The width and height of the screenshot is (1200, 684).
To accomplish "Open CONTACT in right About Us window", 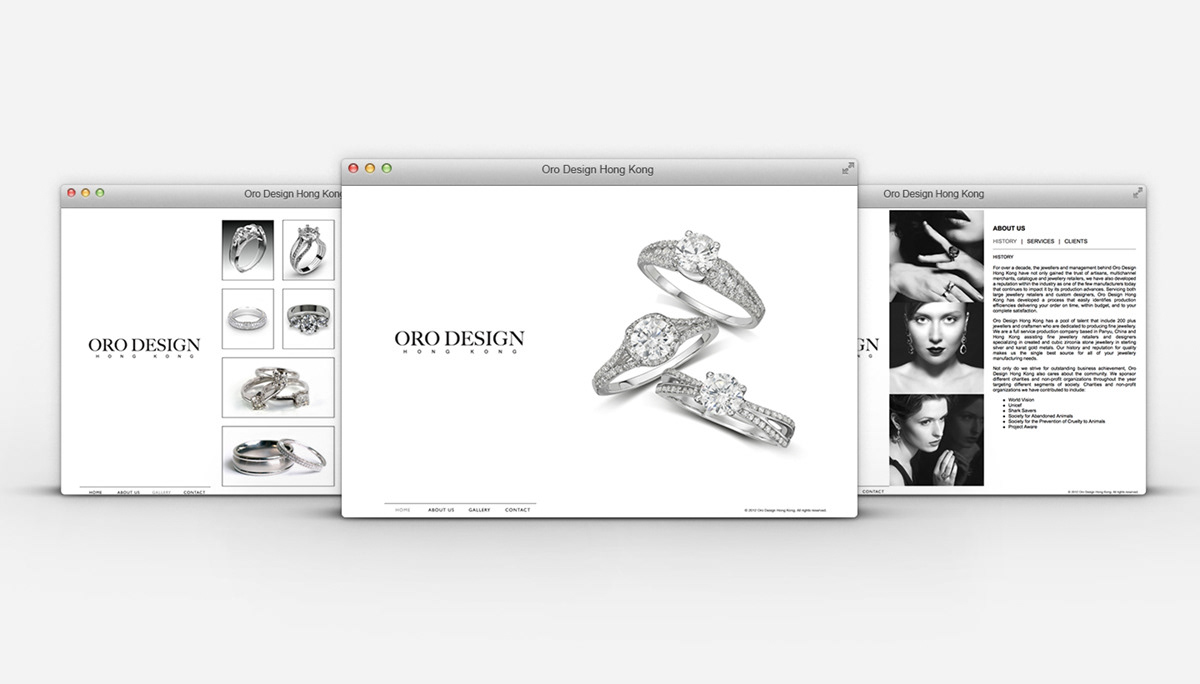I will 872,491.
